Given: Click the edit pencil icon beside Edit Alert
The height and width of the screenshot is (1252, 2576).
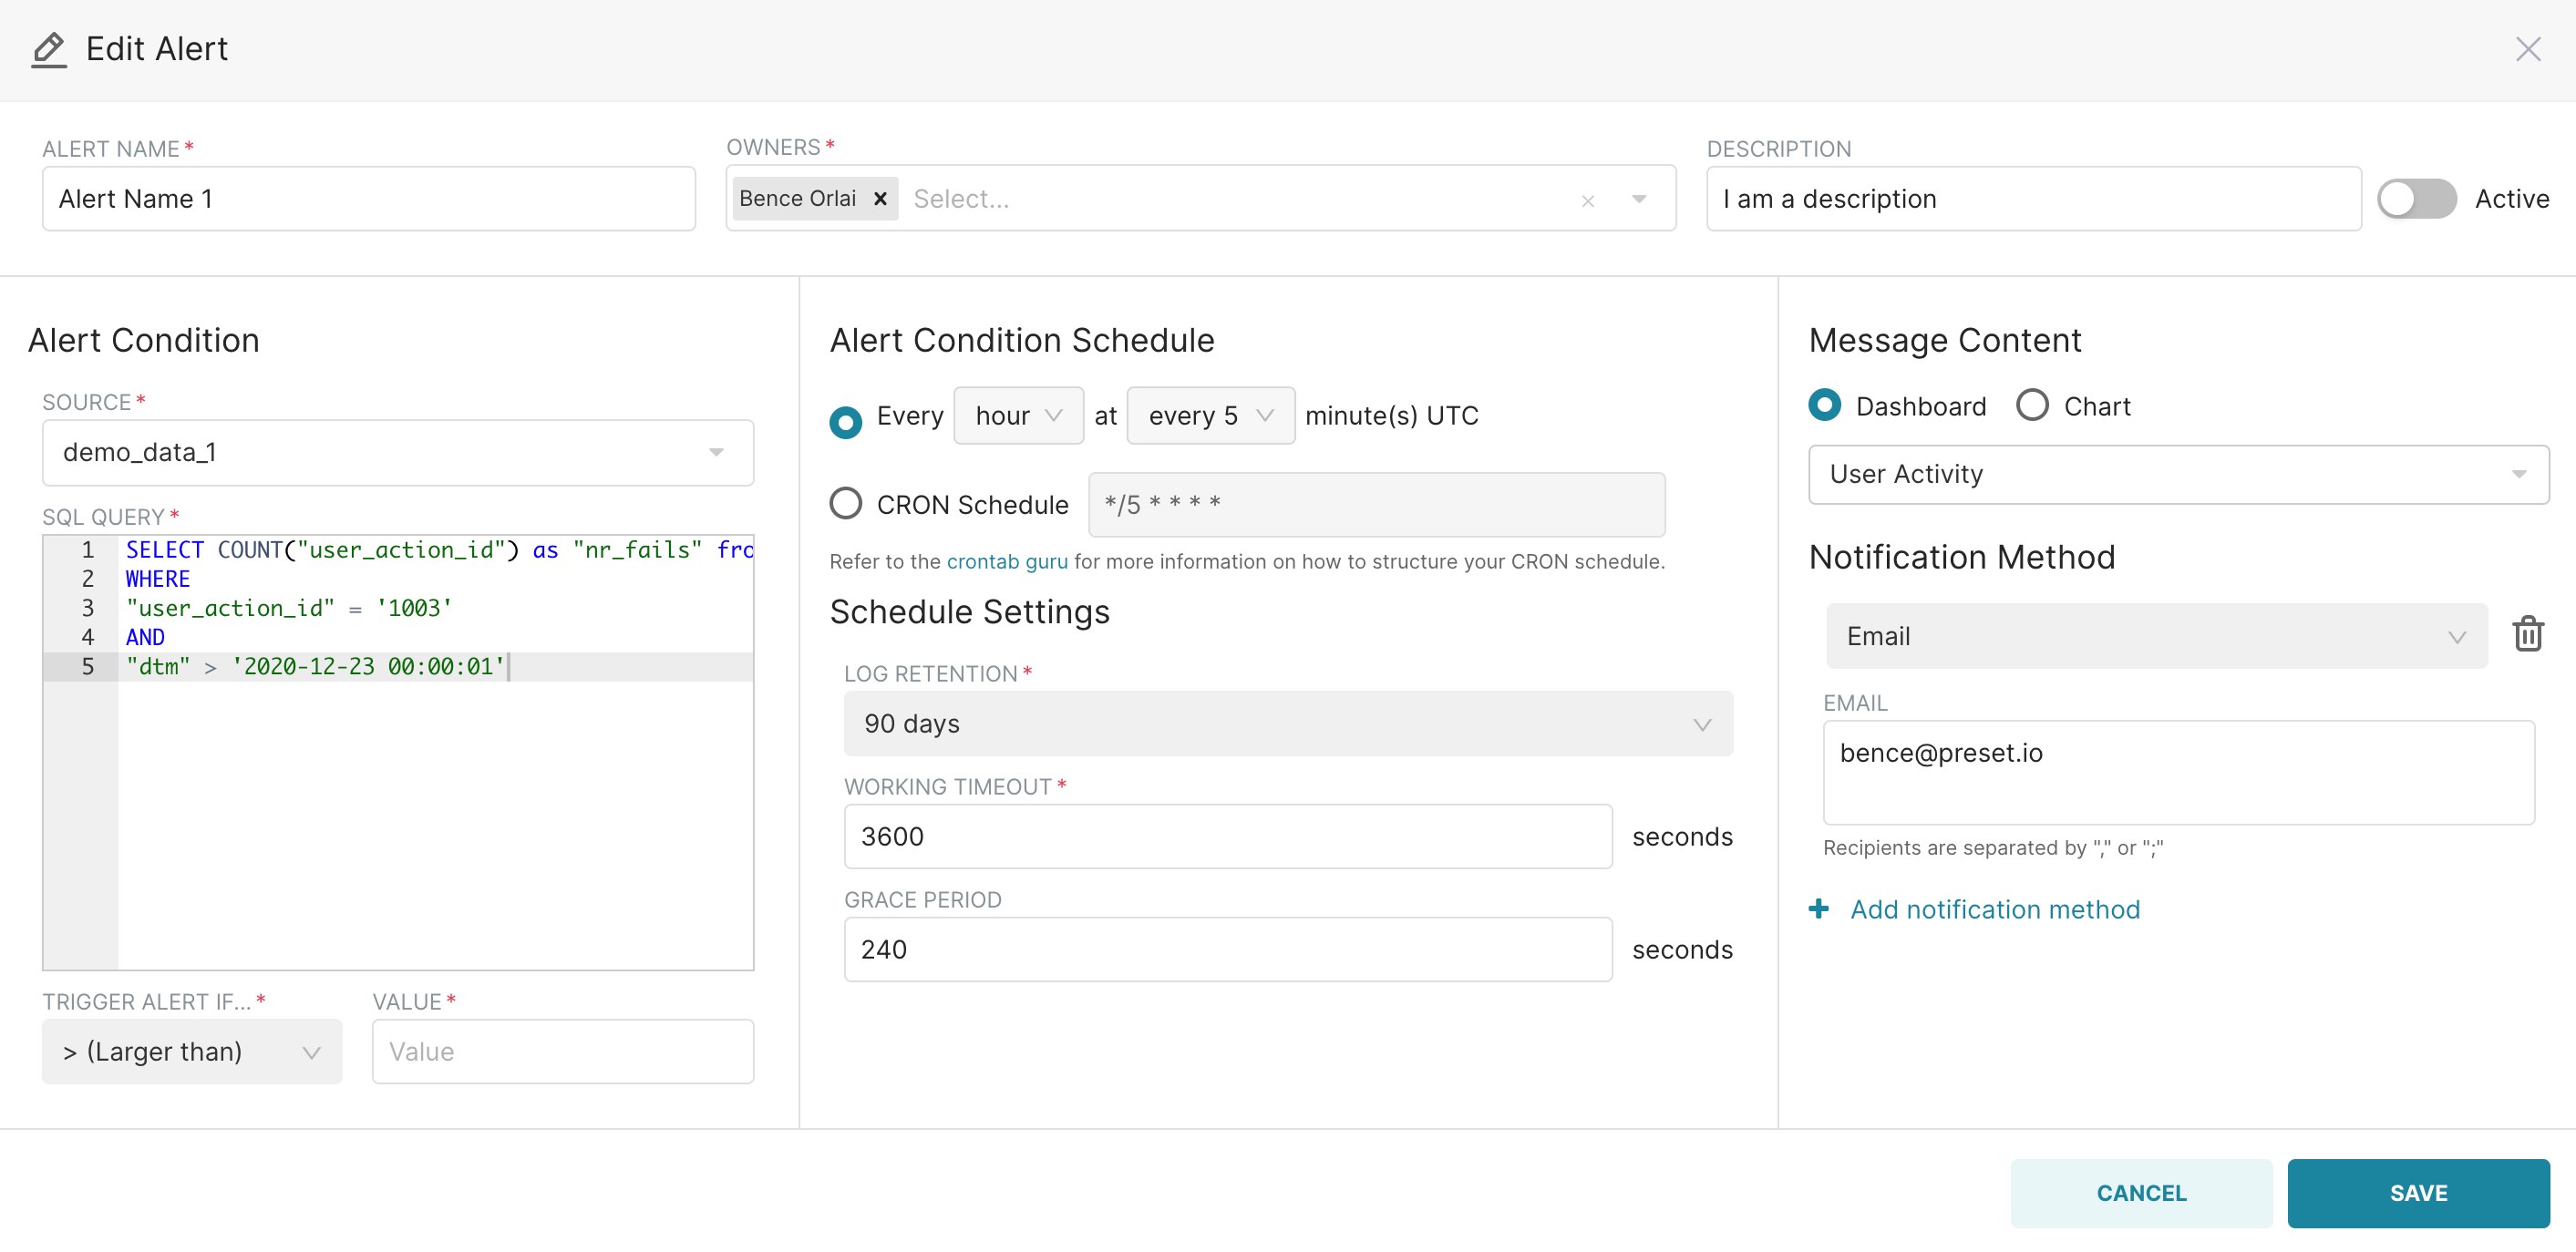Looking at the screenshot, I should coord(48,49).
